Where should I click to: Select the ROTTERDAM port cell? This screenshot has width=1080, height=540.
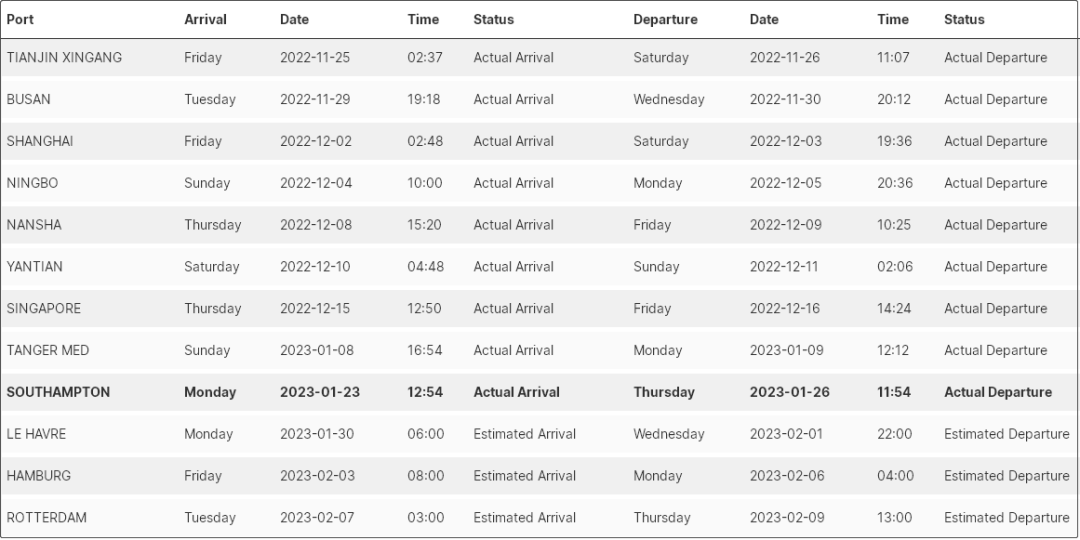pyautogui.click(x=46, y=518)
